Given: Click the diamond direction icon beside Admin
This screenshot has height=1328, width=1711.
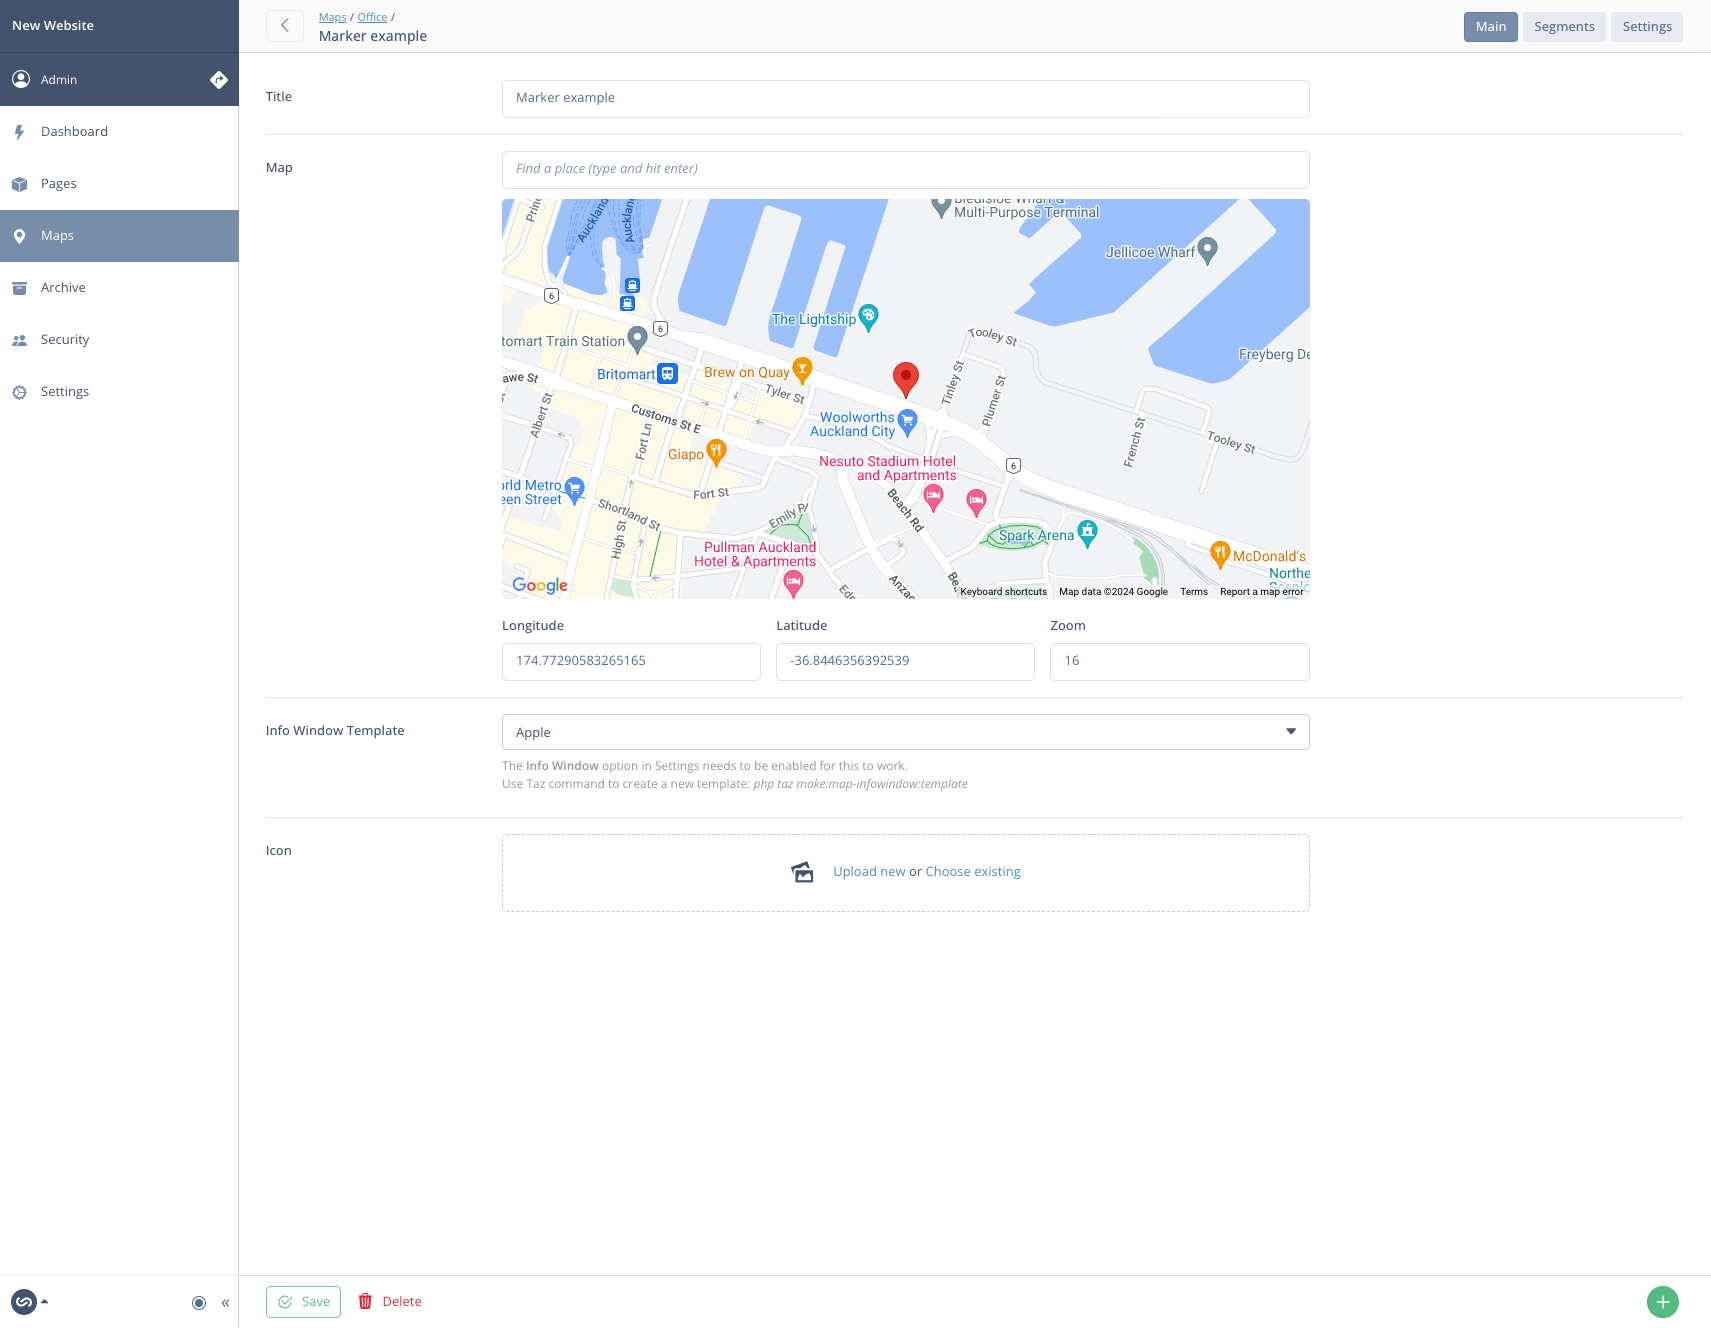Looking at the screenshot, I should click(219, 80).
